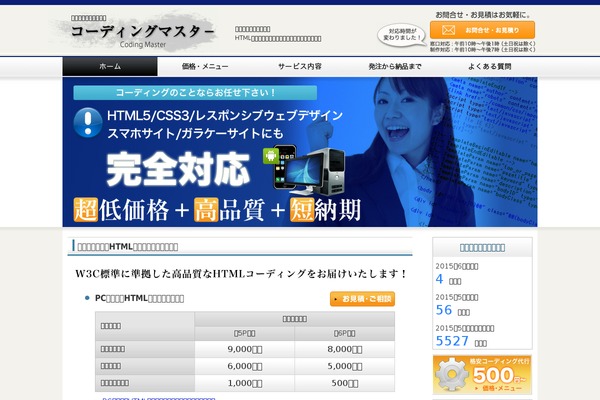The height and width of the screenshot is (400, 600).
Task: Open the ホーム navigation tab
Action: click(x=110, y=66)
